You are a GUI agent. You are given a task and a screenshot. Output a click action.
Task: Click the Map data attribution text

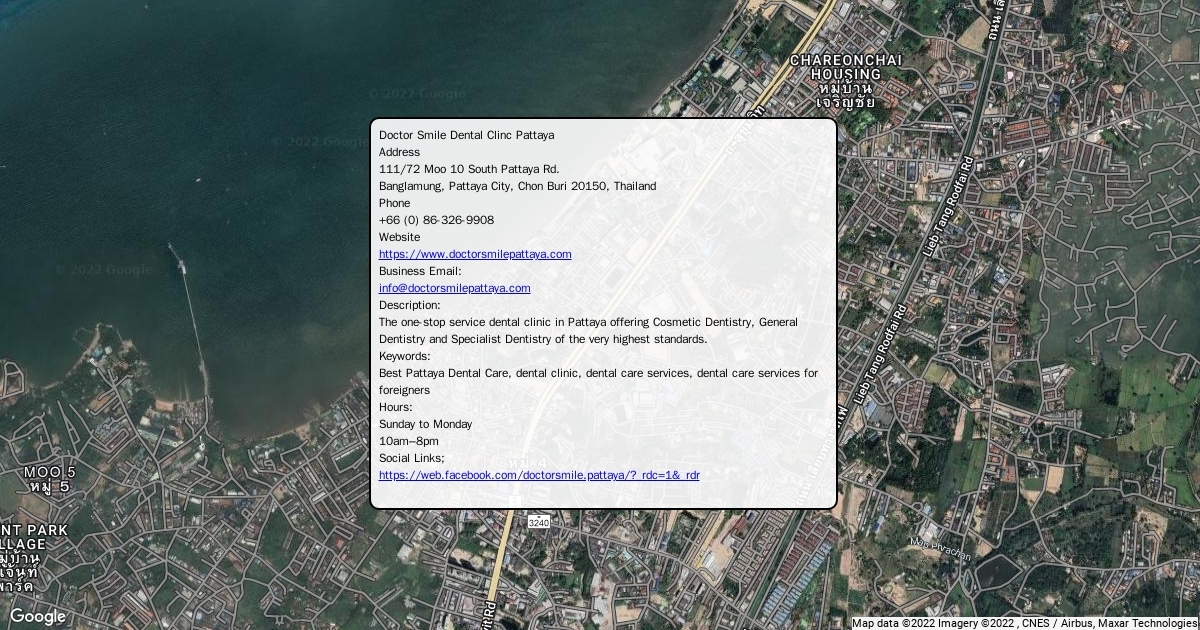tap(1024, 623)
